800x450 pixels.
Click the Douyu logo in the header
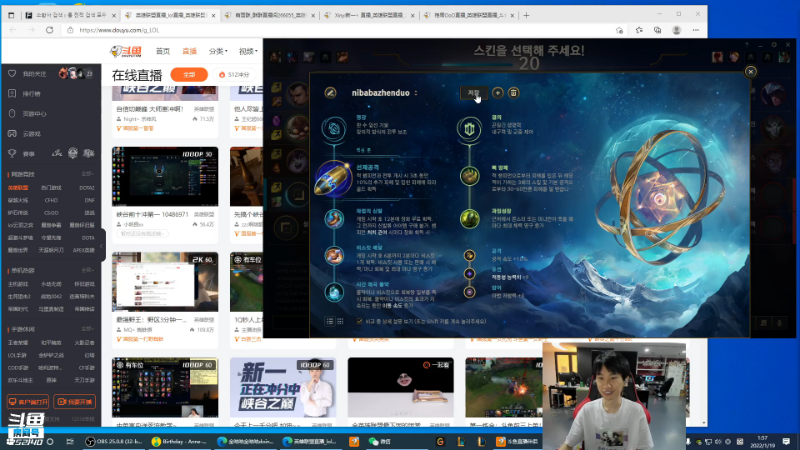coord(126,51)
